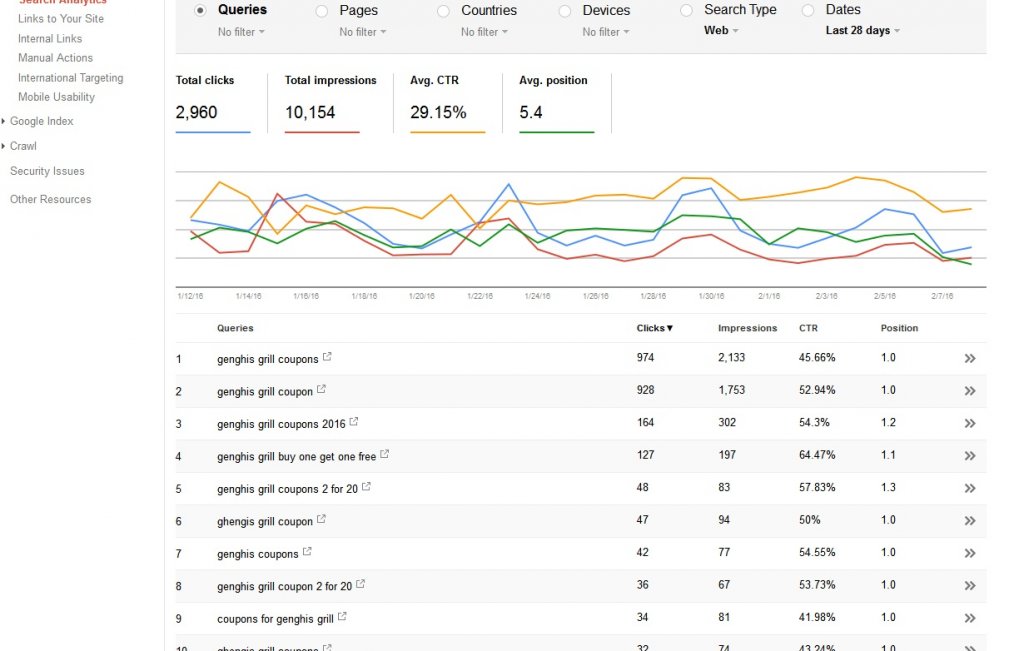Open external link for 'genghis grill buy one get one free'
The image size is (1024, 651).
[x=385, y=454]
